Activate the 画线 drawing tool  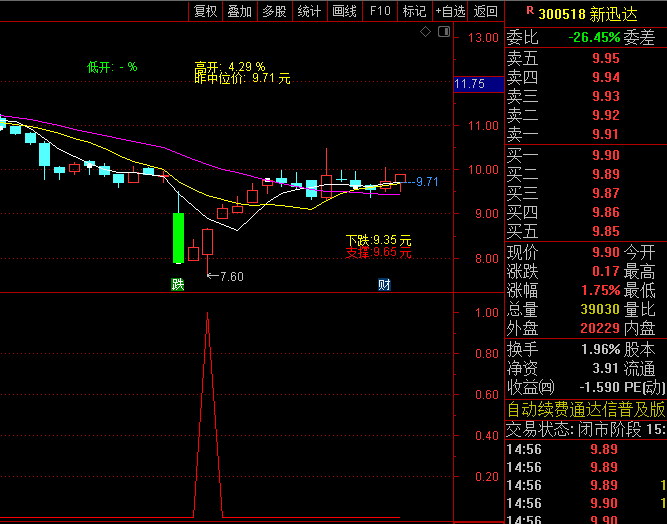pos(345,11)
